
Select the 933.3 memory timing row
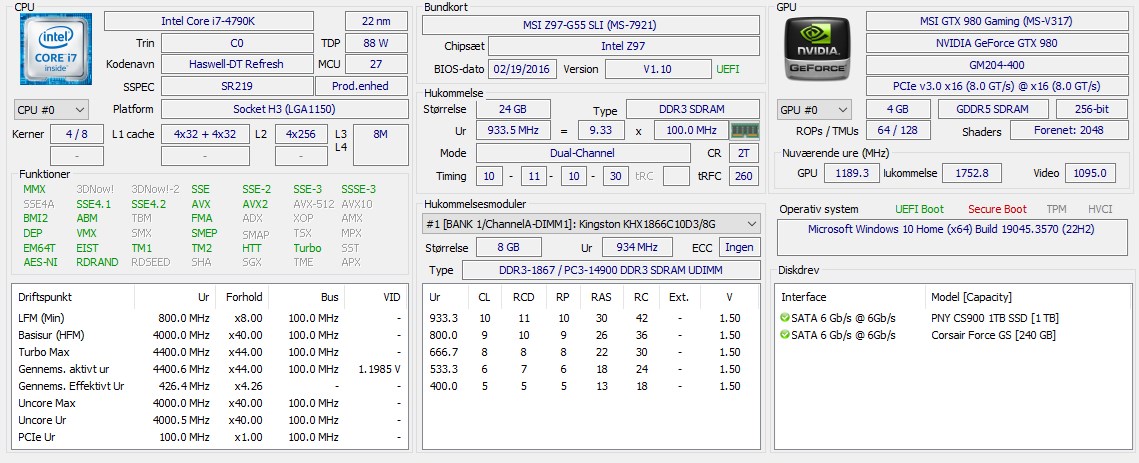tap(590, 318)
